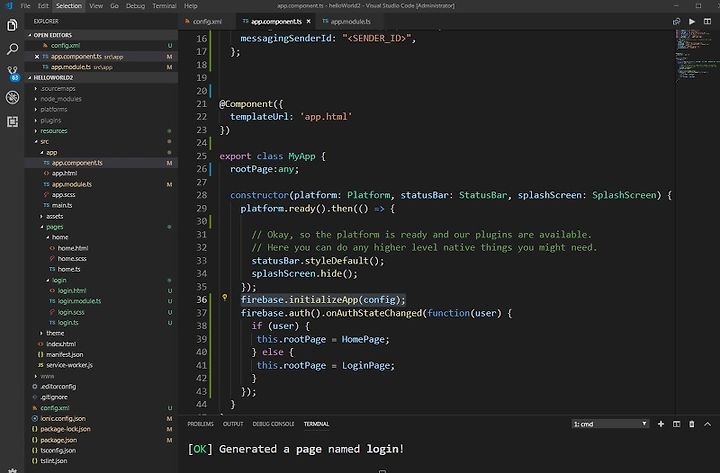The width and height of the screenshot is (720, 473).
Task: Open the Debug view in activity bar
Action: [x=12, y=97]
